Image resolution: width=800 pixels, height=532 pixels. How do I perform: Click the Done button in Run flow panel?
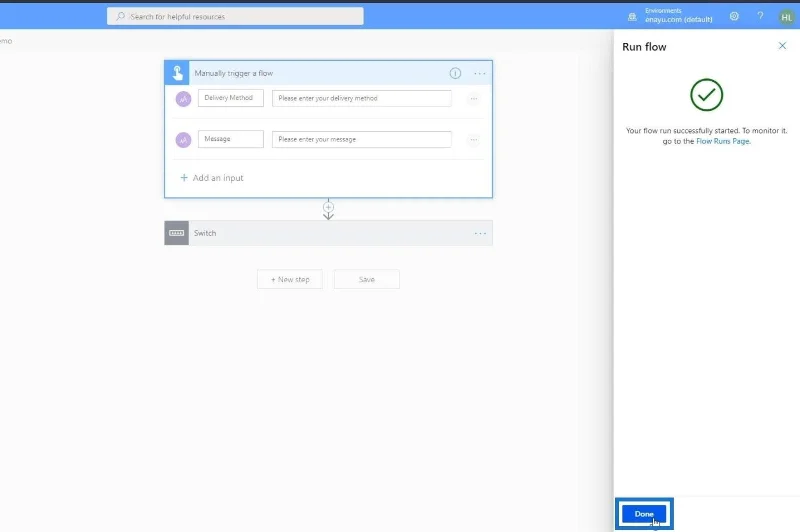644,514
